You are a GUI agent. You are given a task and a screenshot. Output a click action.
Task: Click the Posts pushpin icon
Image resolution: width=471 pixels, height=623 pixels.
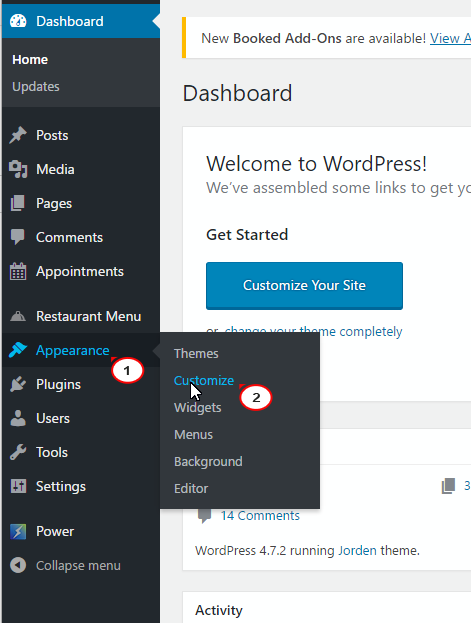click(x=18, y=135)
